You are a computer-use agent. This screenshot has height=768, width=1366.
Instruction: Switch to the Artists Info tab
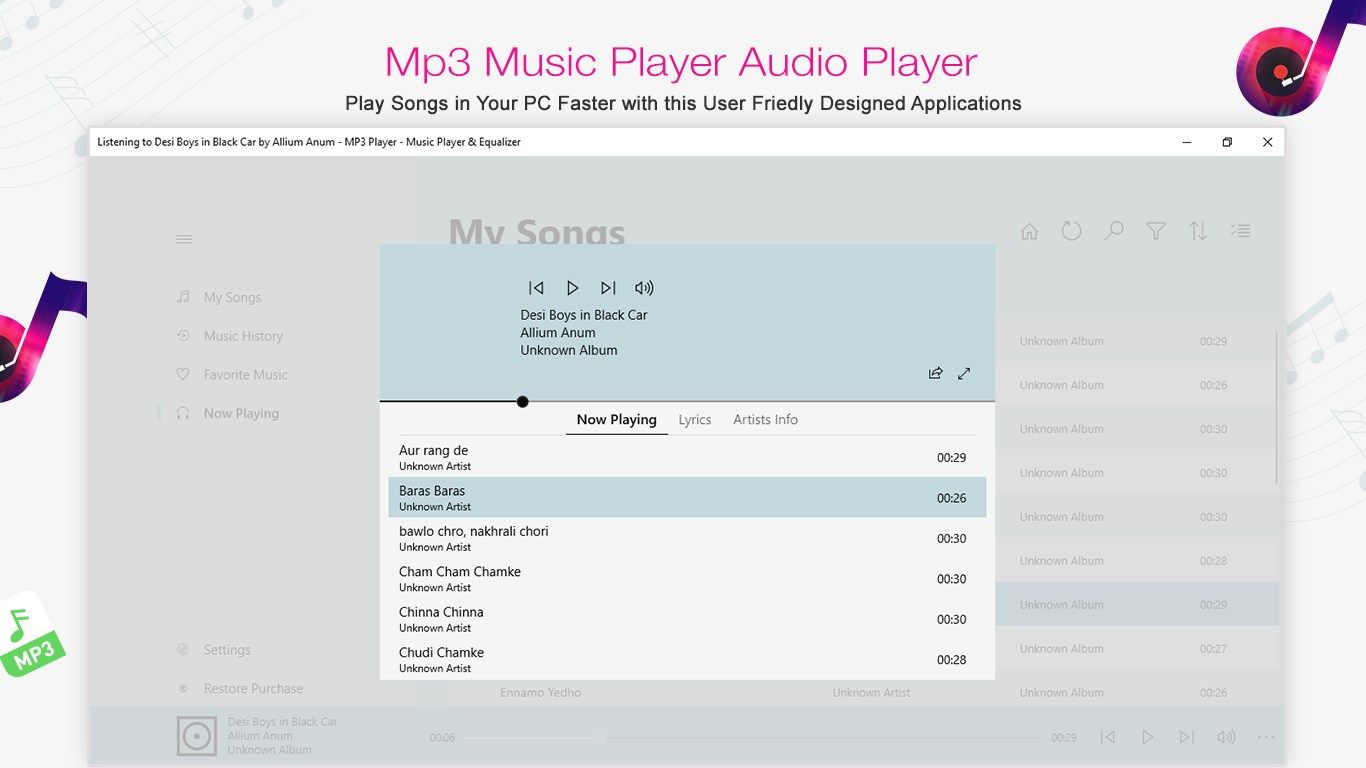point(765,420)
